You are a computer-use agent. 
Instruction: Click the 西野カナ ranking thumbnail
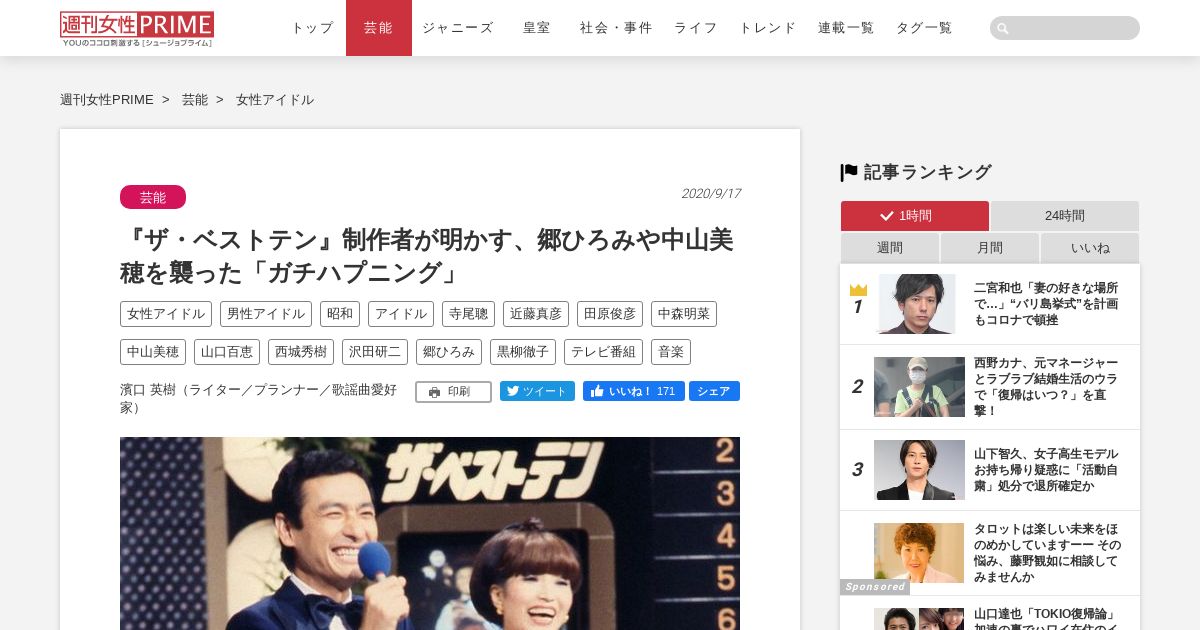[x=919, y=387]
